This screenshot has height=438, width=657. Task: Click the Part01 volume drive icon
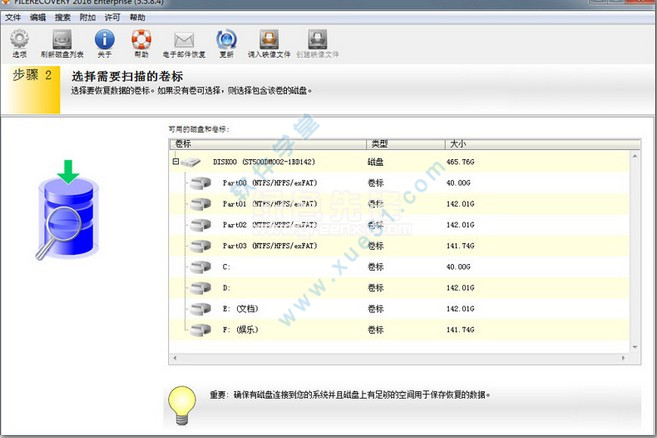point(200,204)
